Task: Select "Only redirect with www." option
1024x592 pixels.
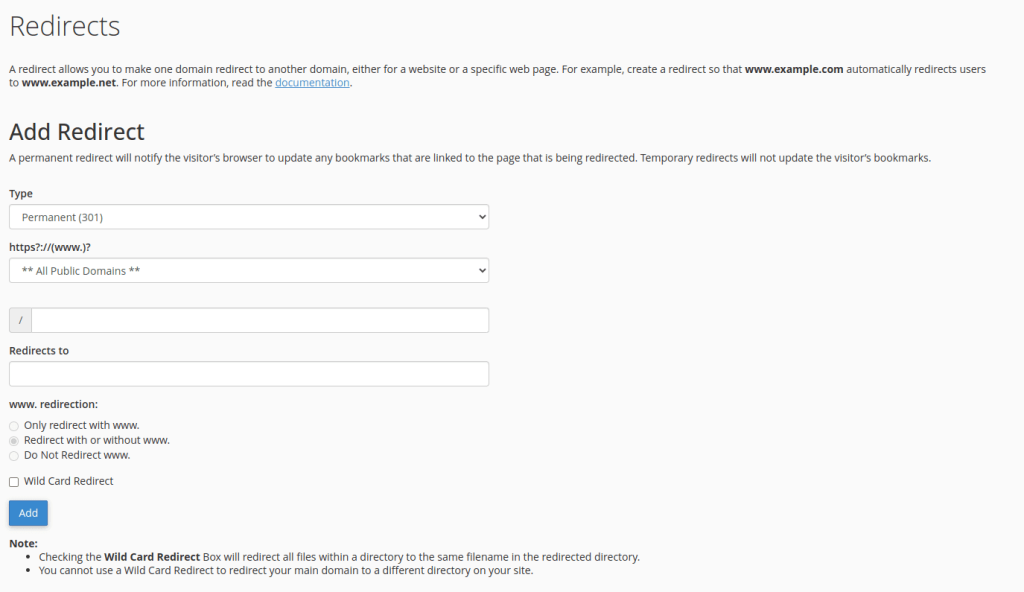Action: click(14, 425)
